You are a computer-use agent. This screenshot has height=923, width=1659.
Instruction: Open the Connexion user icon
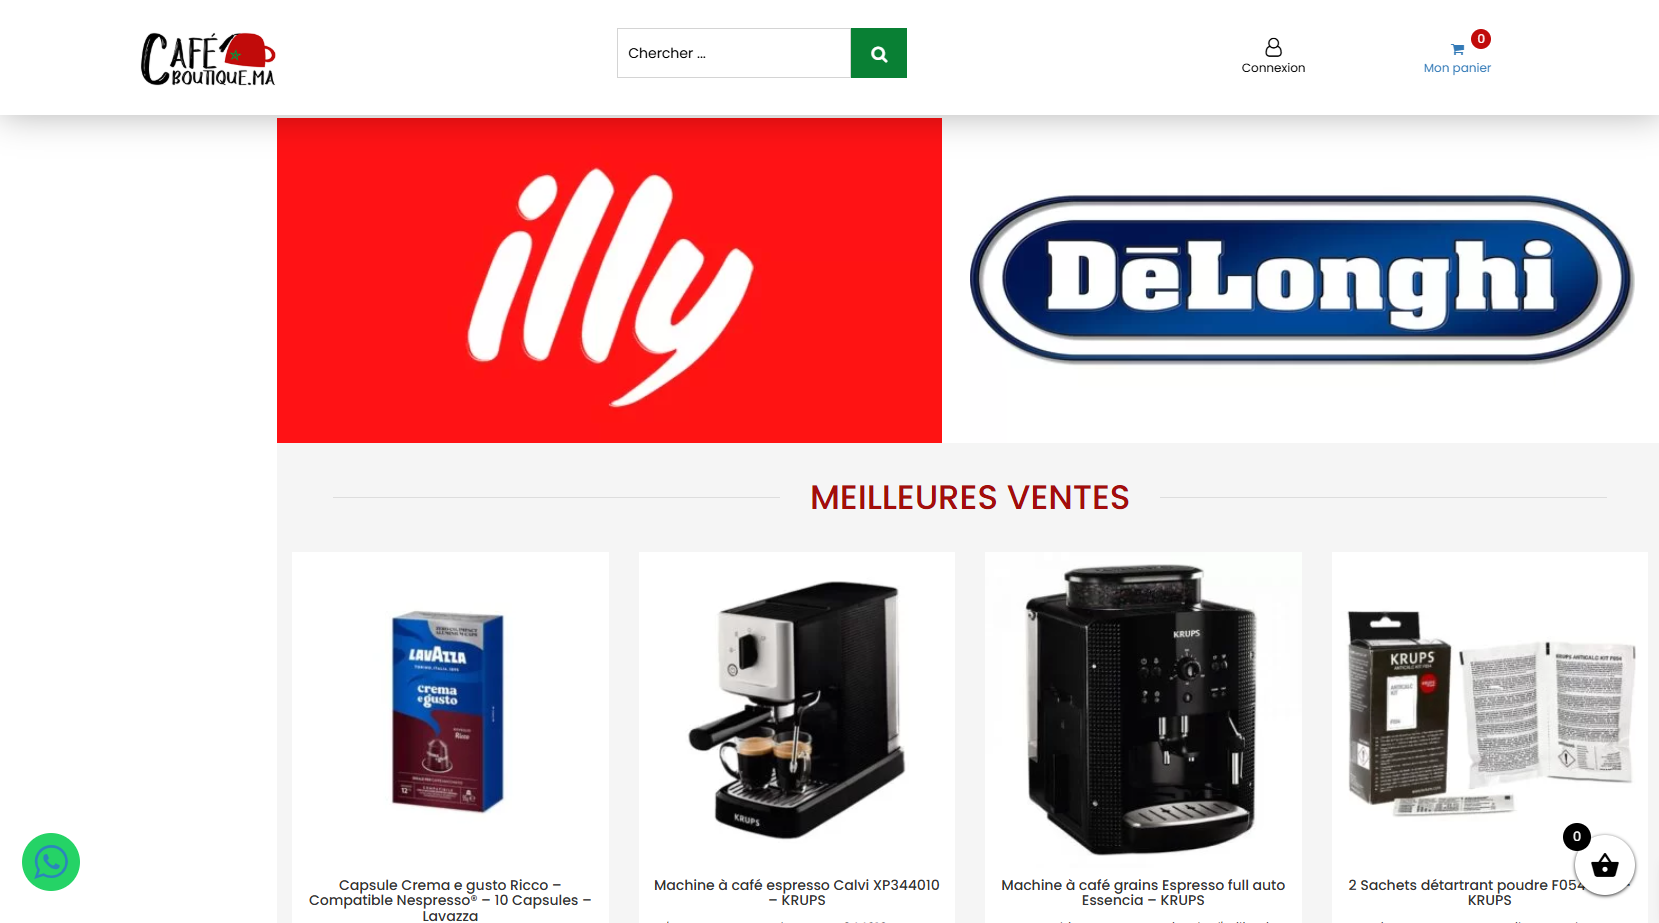pyautogui.click(x=1273, y=47)
